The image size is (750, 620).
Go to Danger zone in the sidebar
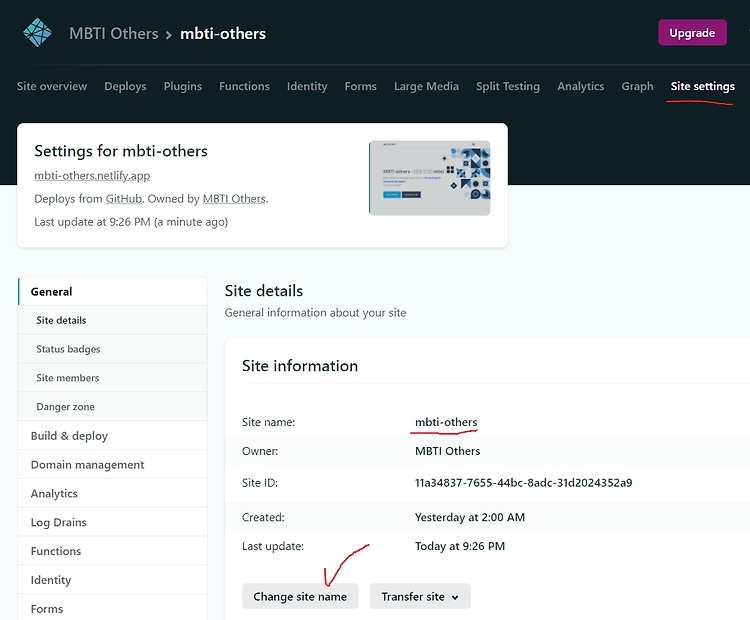click(x=113, y=407)
